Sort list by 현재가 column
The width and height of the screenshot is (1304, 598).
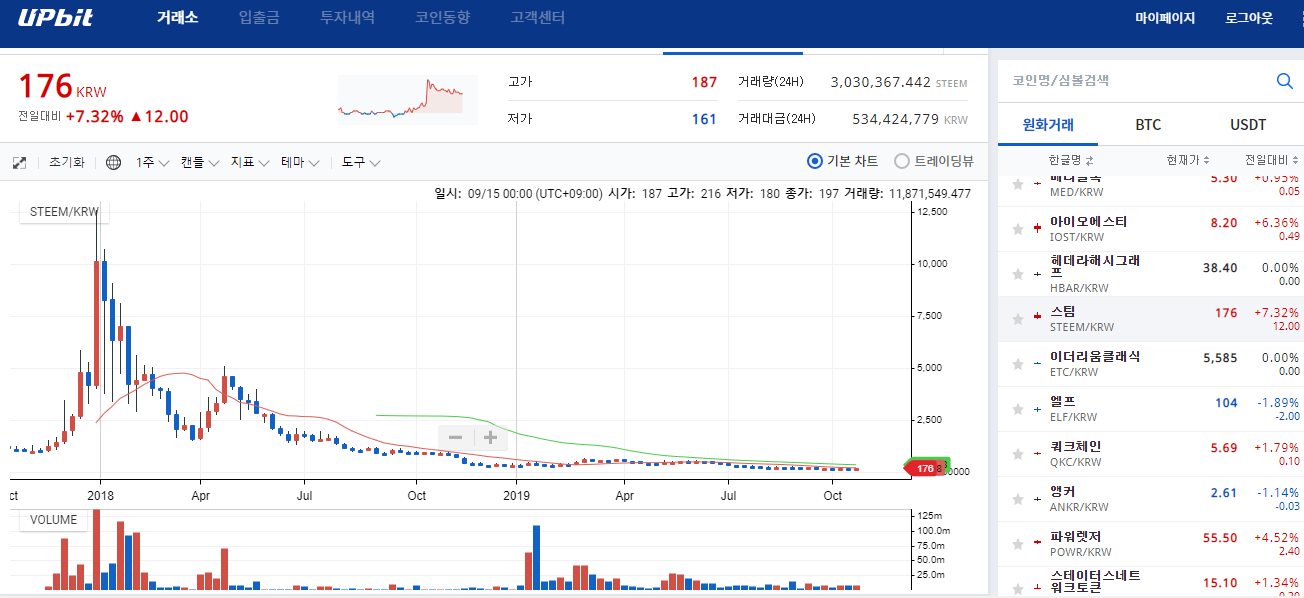pyautogui.click(x=1188, y=160)
